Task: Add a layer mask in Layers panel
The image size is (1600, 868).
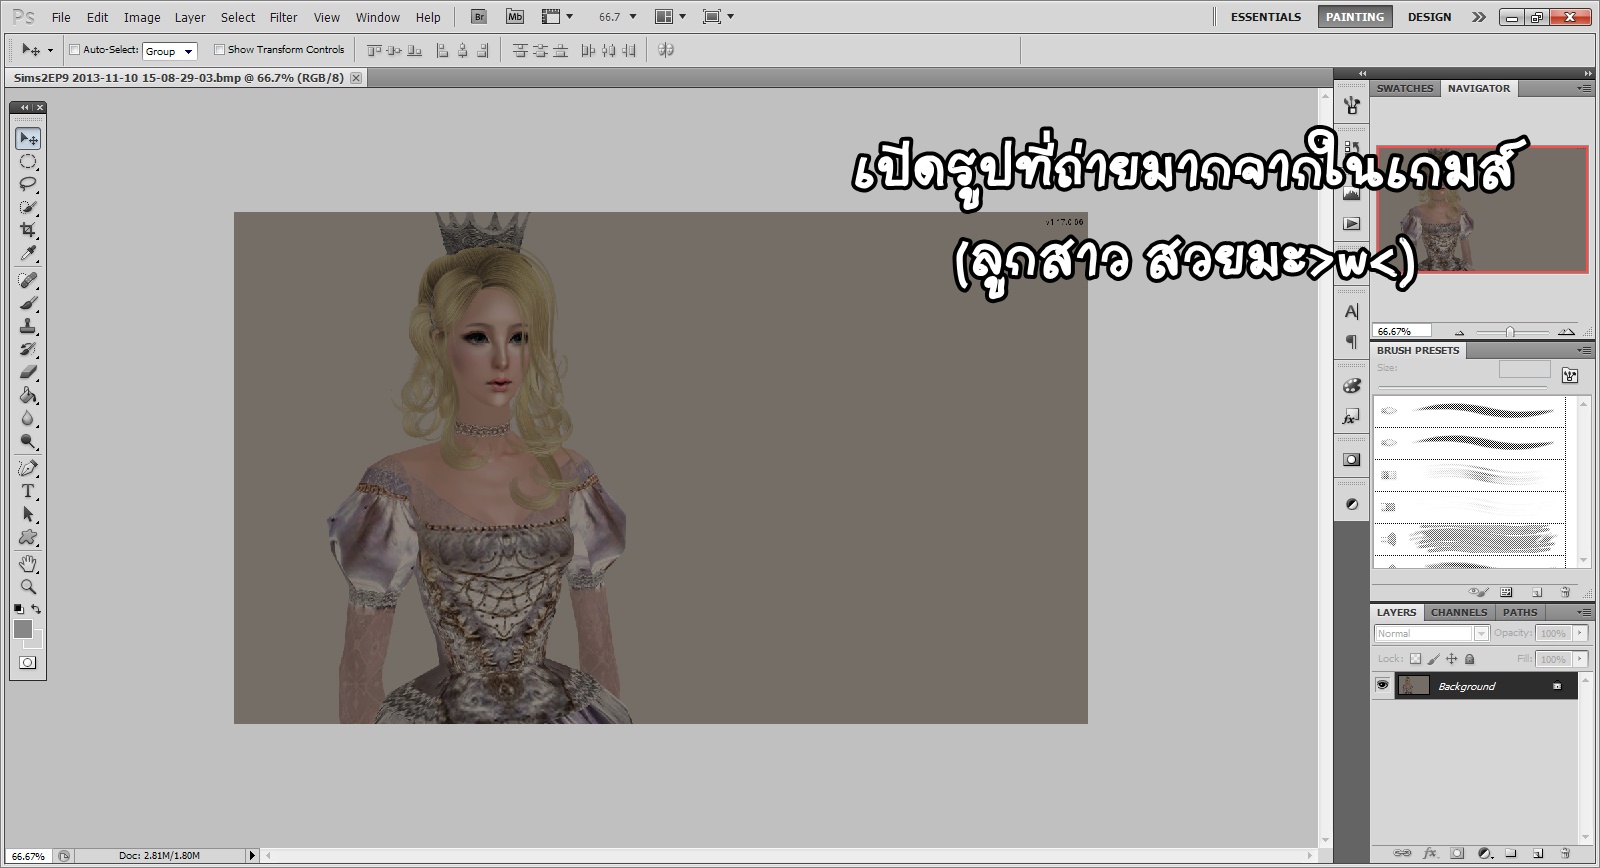Action: [x=1457, y=854]
